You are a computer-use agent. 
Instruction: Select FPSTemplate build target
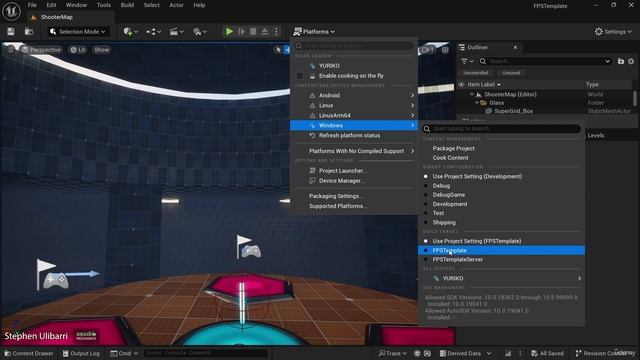(x=502, y=251)
